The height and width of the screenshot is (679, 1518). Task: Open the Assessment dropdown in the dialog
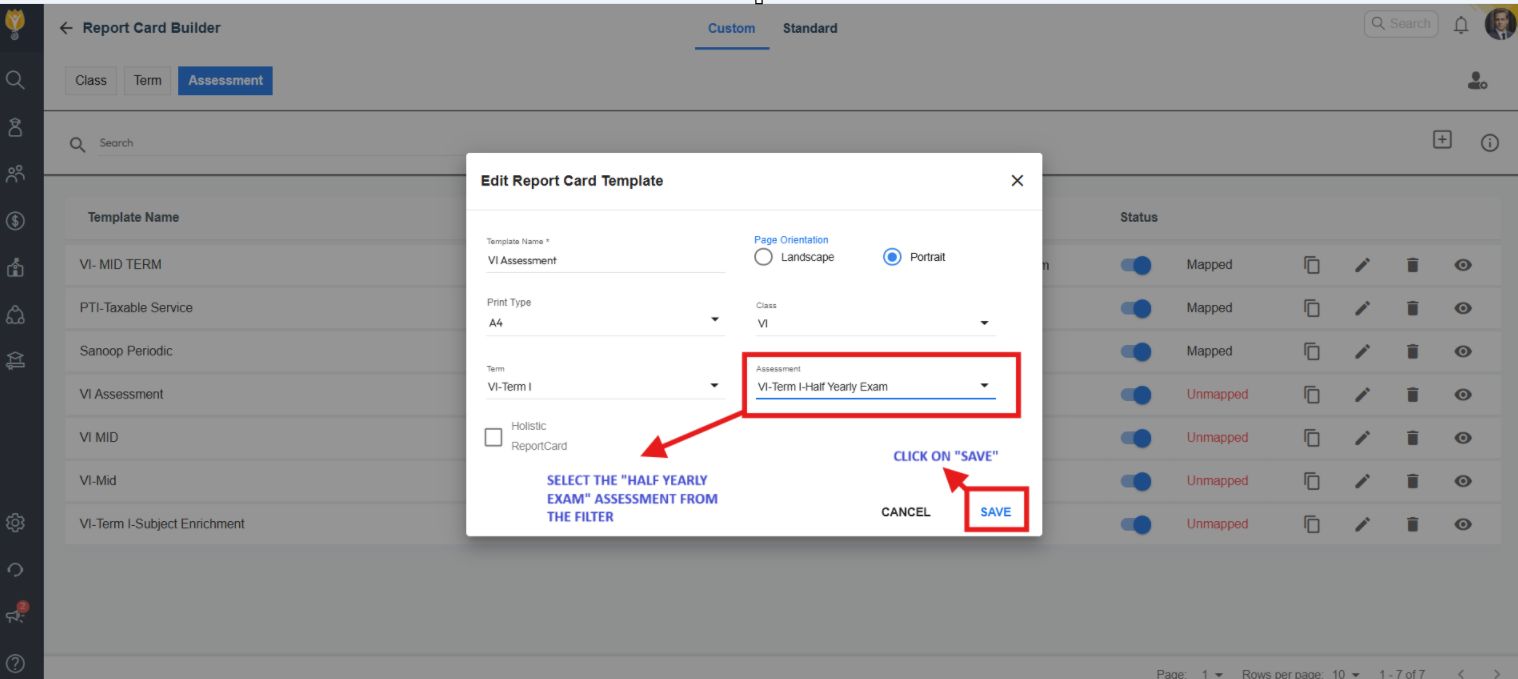point(875,387)
